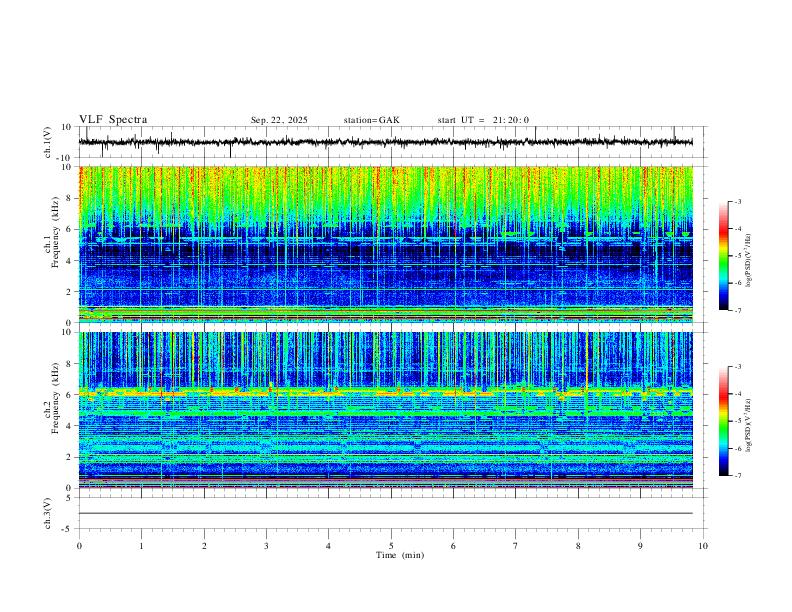792x612 pixels.
Task: Click the '-3' value on upper colorbar
Action: pos(738,201)
